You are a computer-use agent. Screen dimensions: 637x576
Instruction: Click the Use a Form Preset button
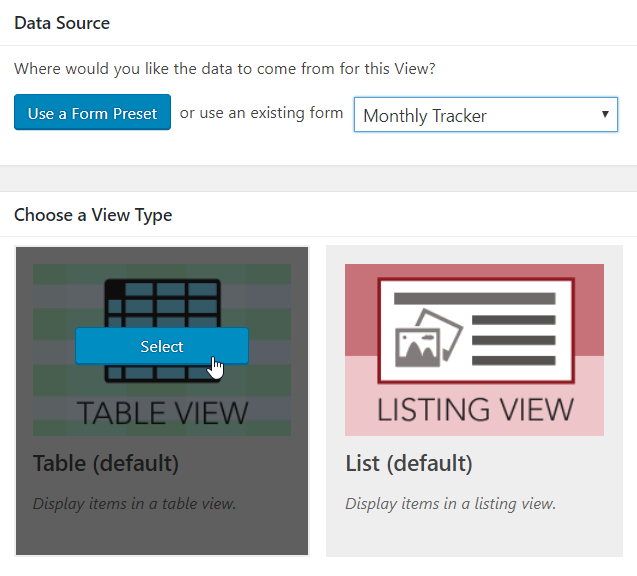point(92,113)
